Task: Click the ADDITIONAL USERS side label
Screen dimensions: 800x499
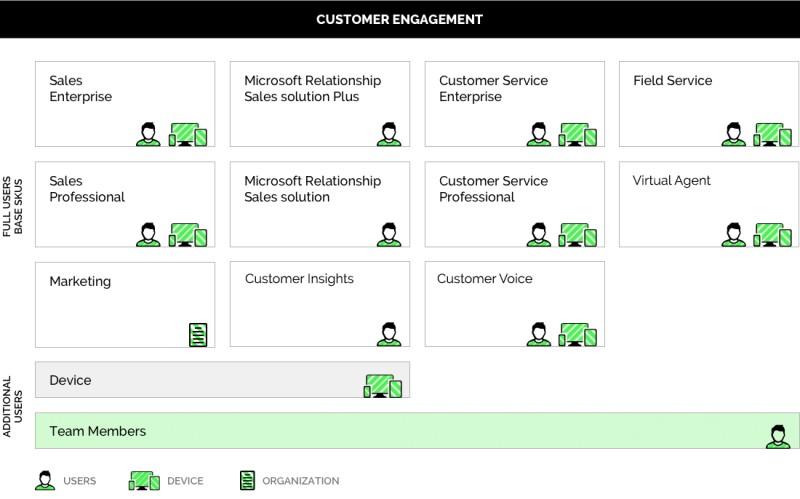Action: tap(13, 407)
